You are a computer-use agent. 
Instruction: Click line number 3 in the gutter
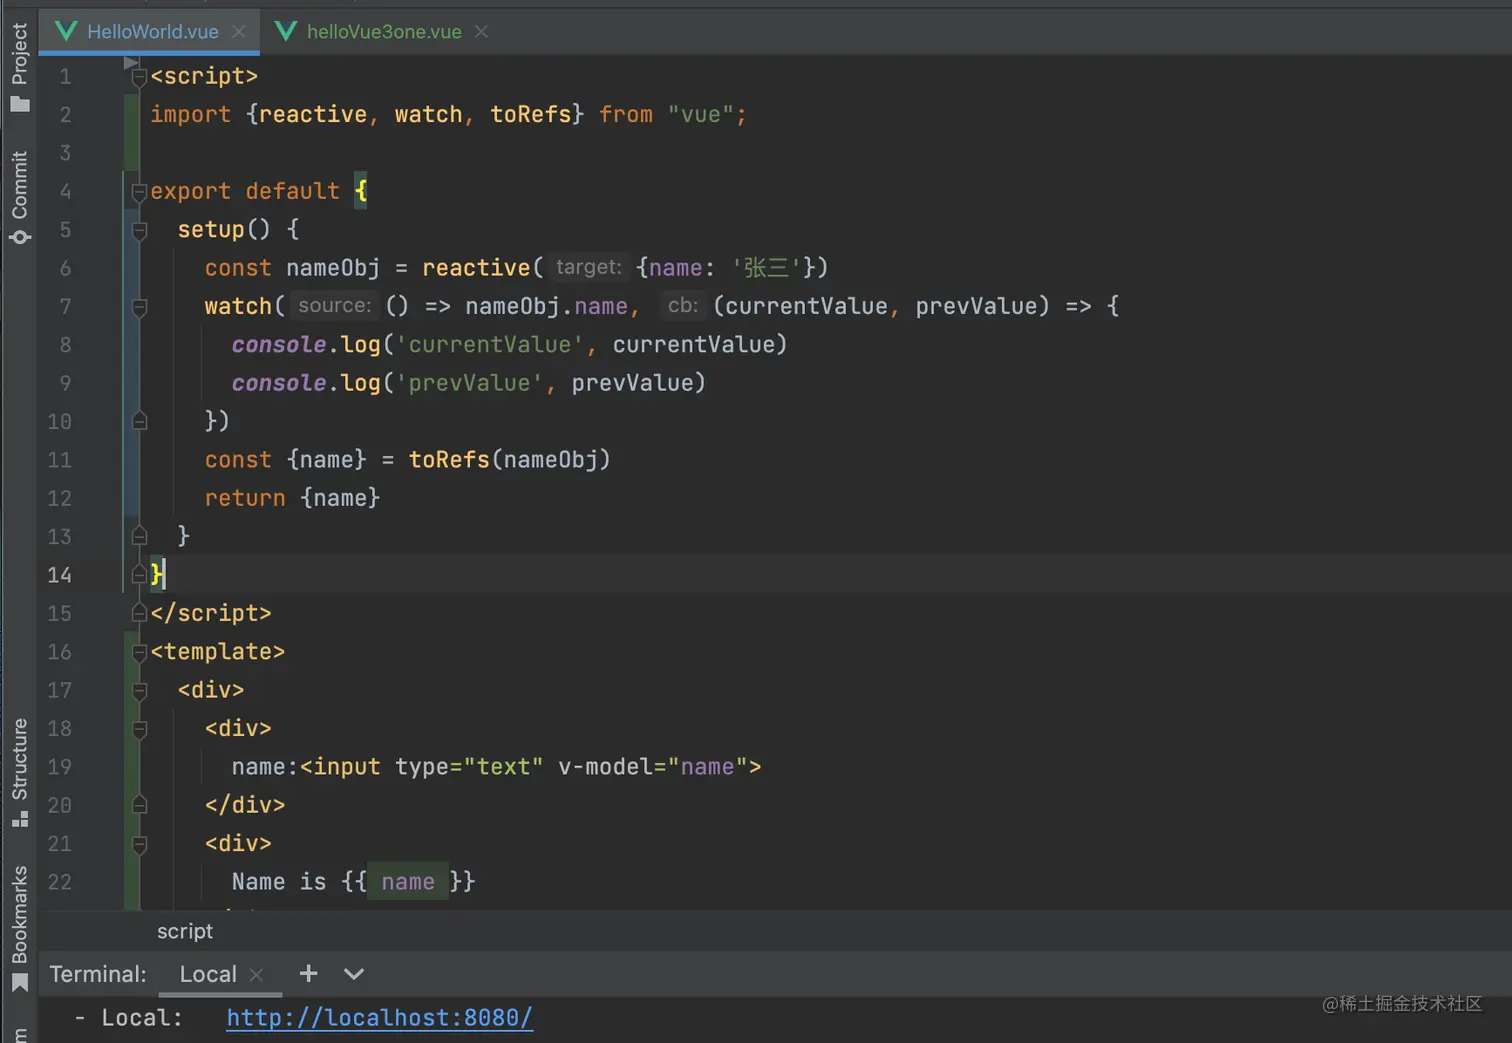[x=65, y=153]
